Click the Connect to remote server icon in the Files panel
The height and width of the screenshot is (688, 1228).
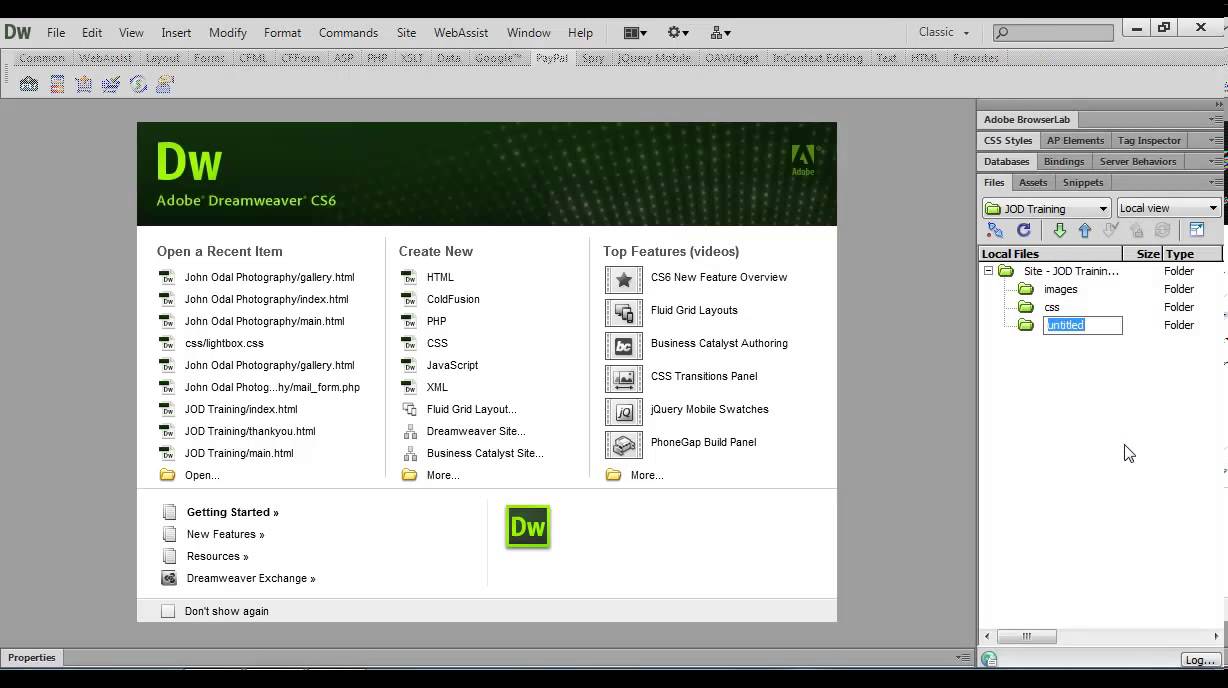995,230
